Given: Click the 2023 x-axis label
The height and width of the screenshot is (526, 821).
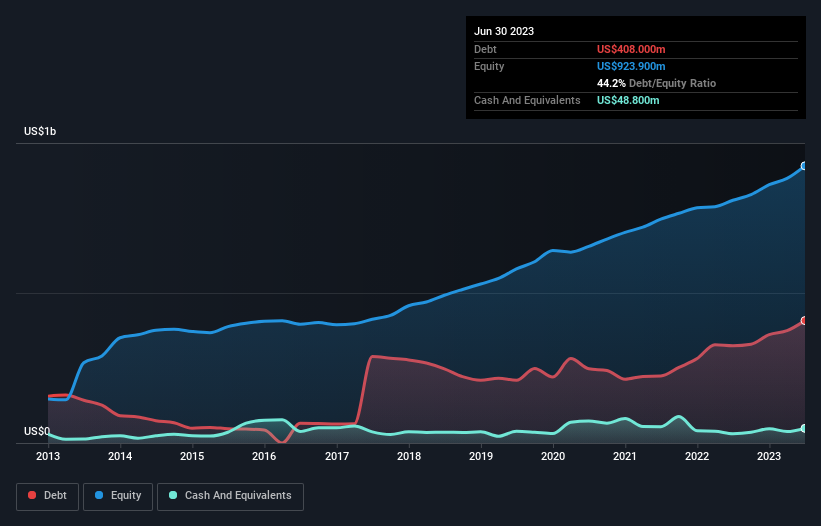Looking at the screenshot, I should 769,456.
